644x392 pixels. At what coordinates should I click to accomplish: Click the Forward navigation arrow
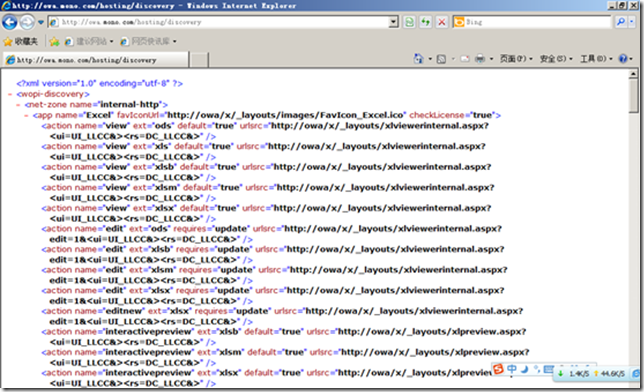(27, 22)
